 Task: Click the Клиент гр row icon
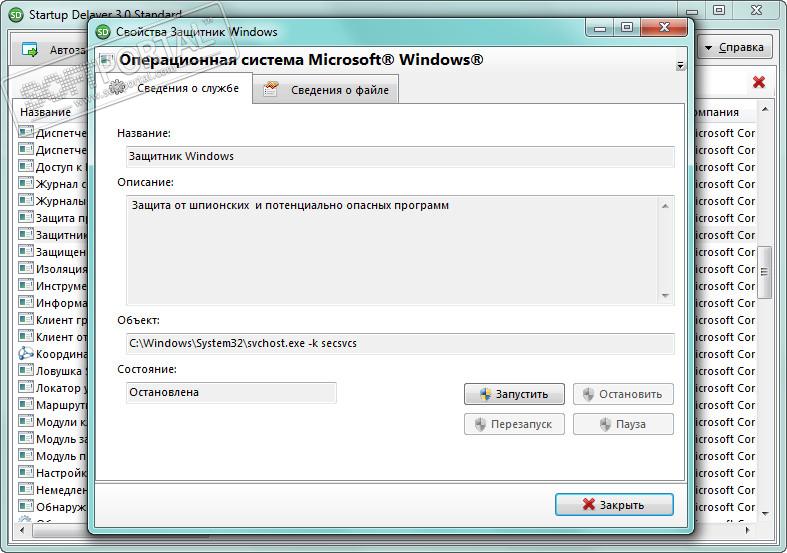tap(26, 319)
